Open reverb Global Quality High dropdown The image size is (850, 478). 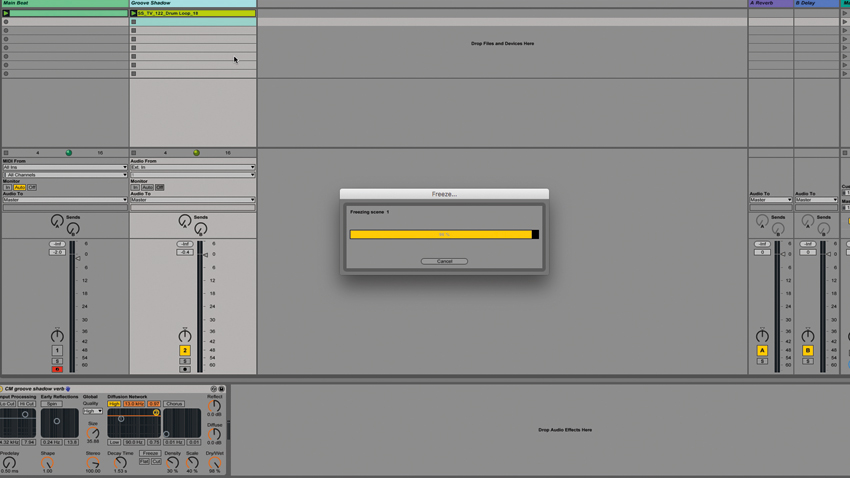pos(93,411)
